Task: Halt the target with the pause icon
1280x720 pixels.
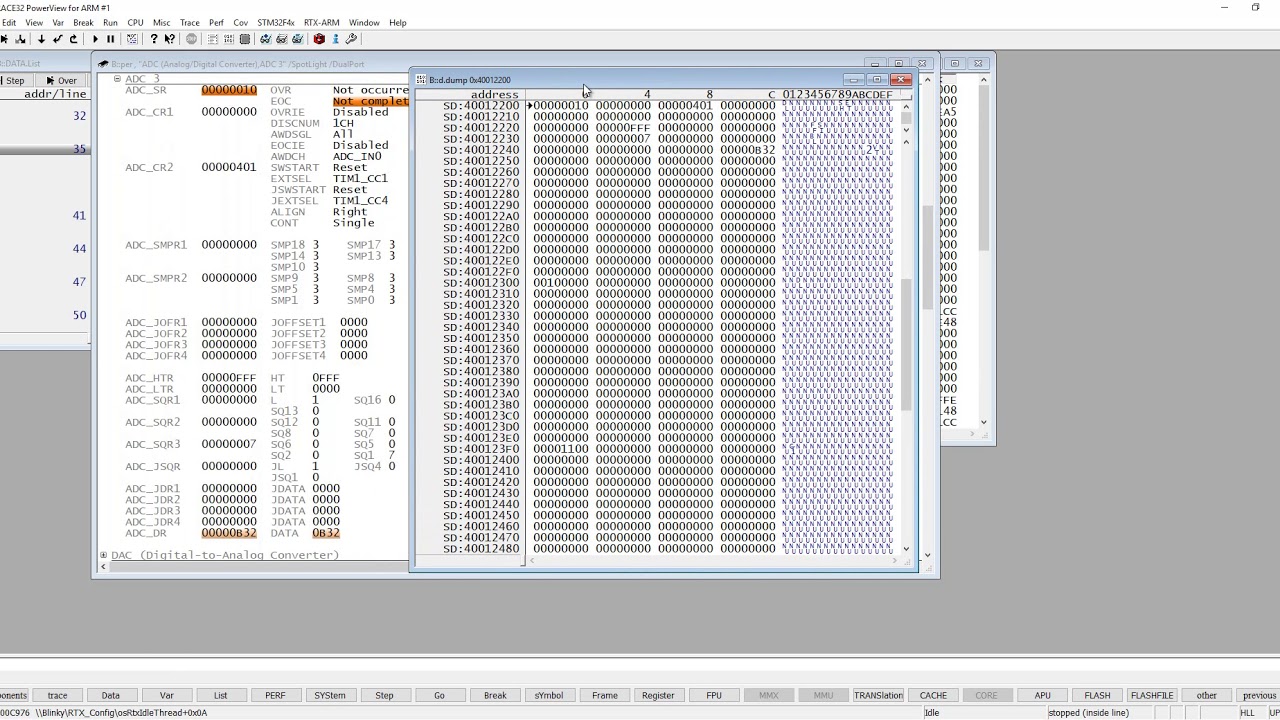Action: click(110, 39)
